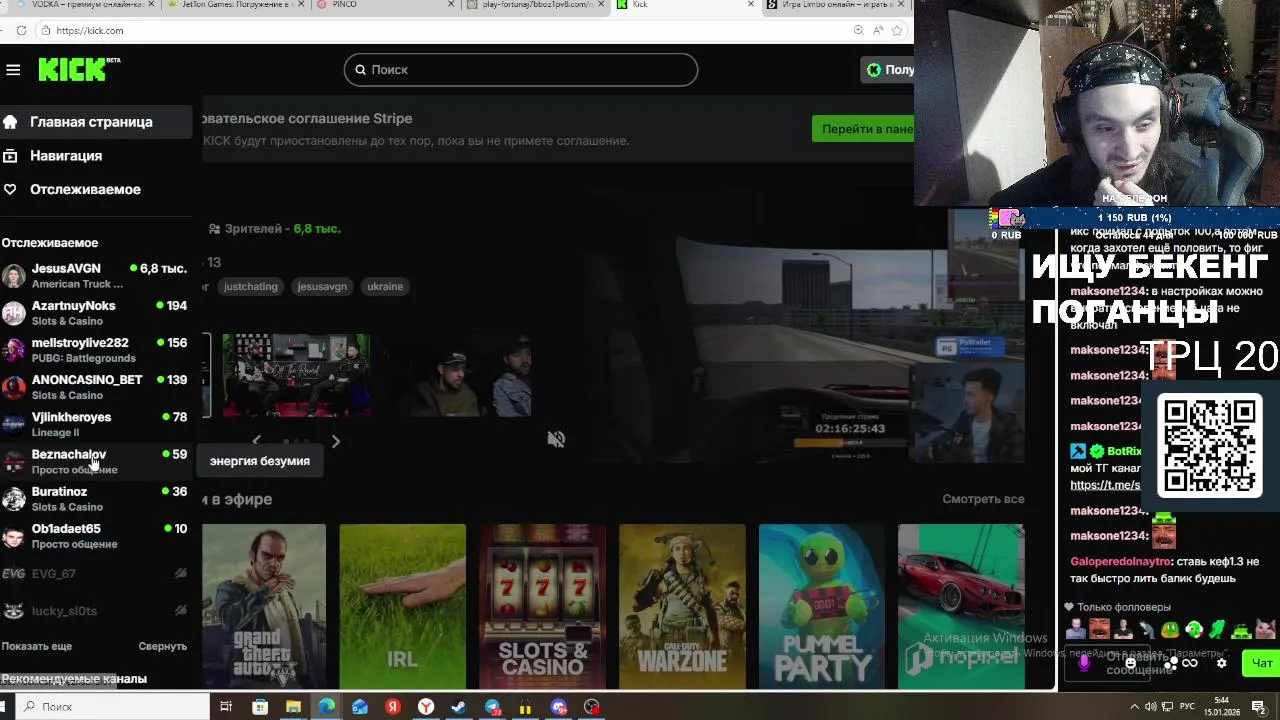Open the IRL category card
This screenshot has height=720, width=1280.
pos(402,606)
